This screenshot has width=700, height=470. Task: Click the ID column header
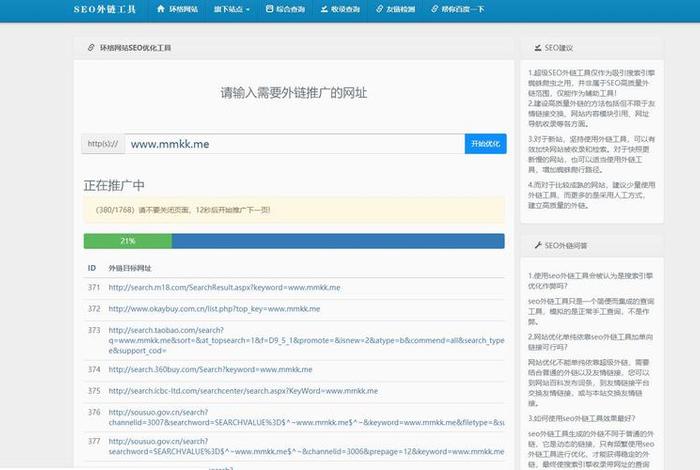(x=92, y=268)
